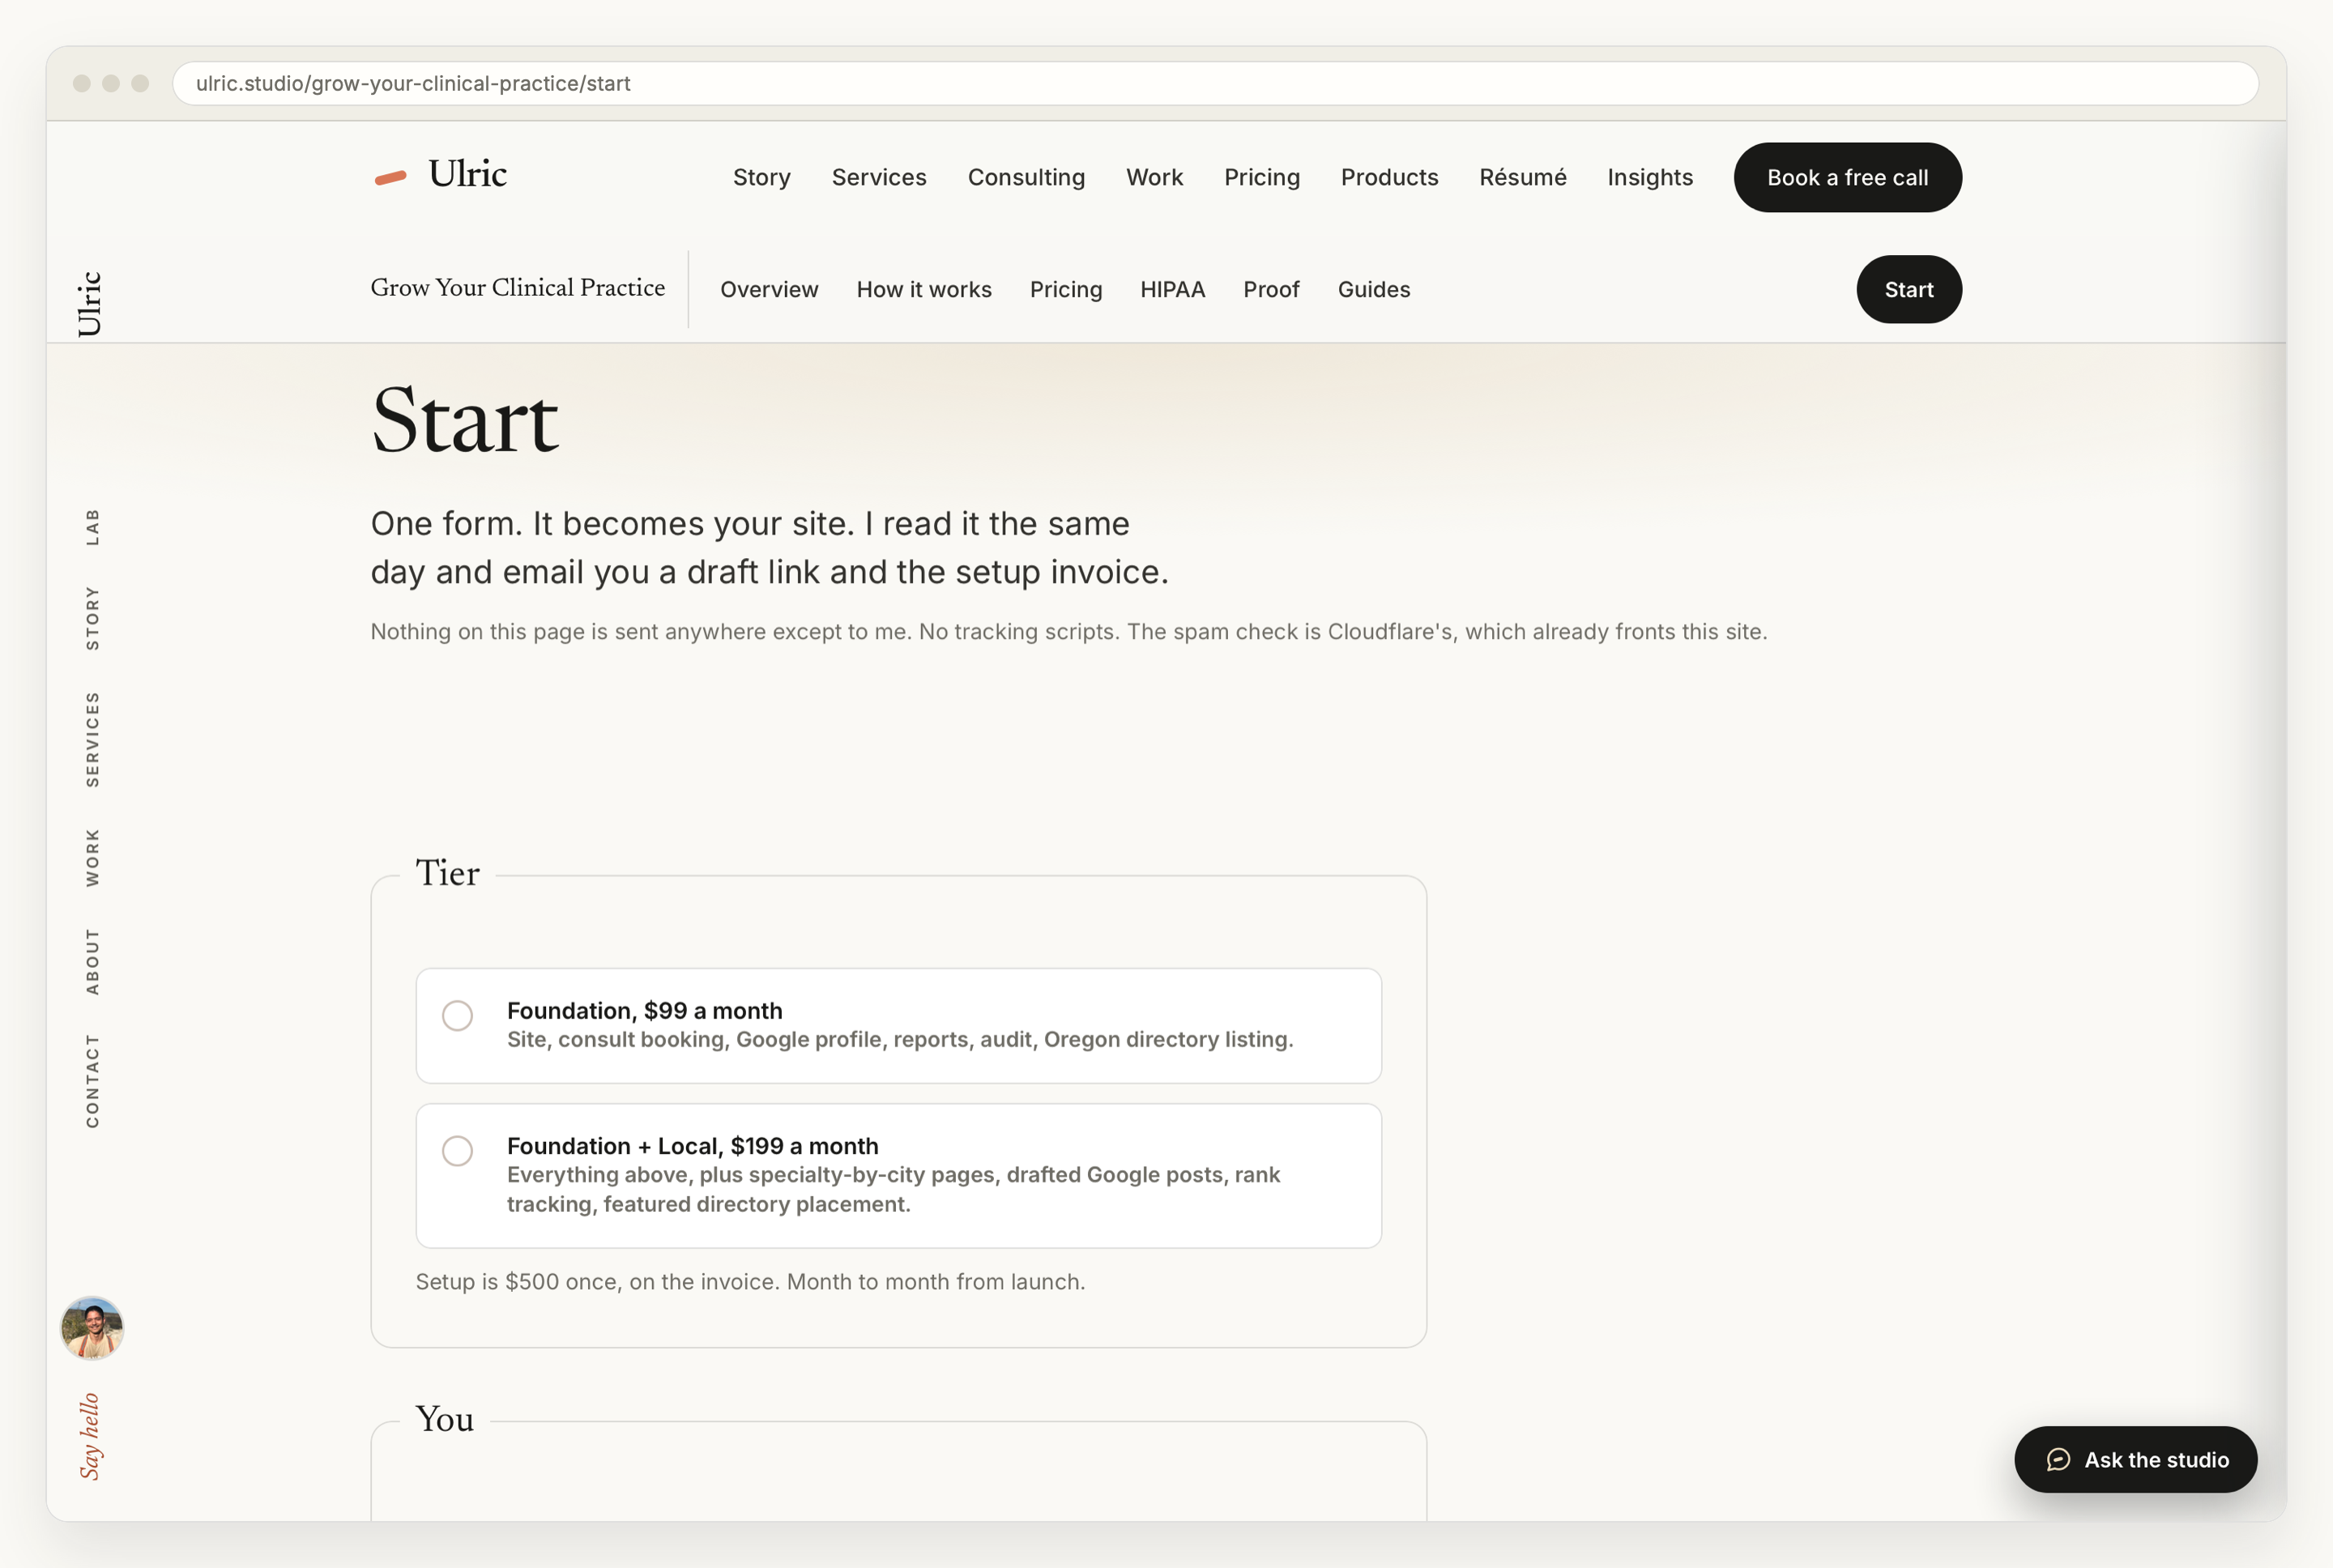The image size is (2333, 1568).
Task: Open the Story nav item
Action: click(761, 177)
